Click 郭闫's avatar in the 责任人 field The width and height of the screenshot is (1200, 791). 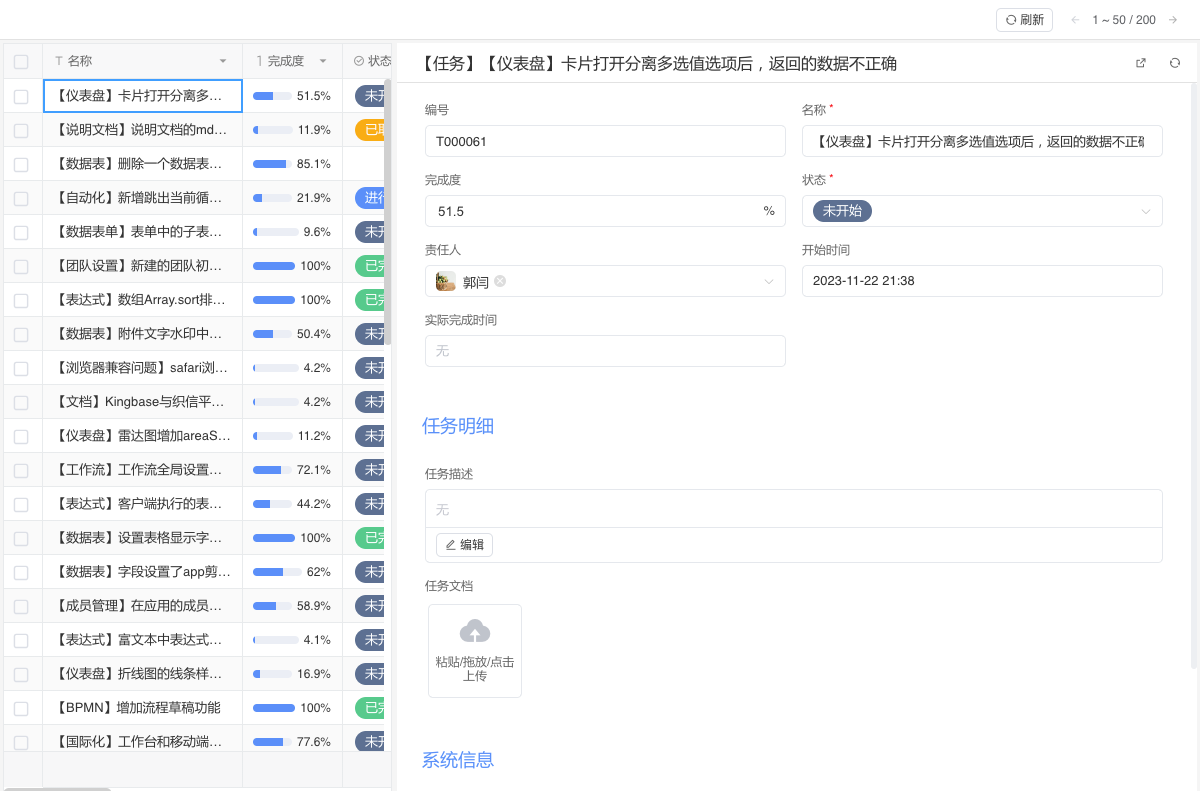tap(444, 281)
